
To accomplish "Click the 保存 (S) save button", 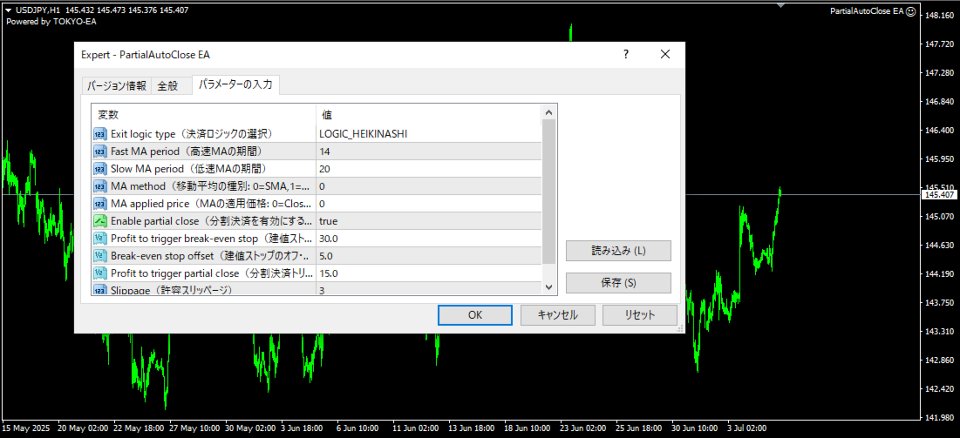I will pos(618,283).
